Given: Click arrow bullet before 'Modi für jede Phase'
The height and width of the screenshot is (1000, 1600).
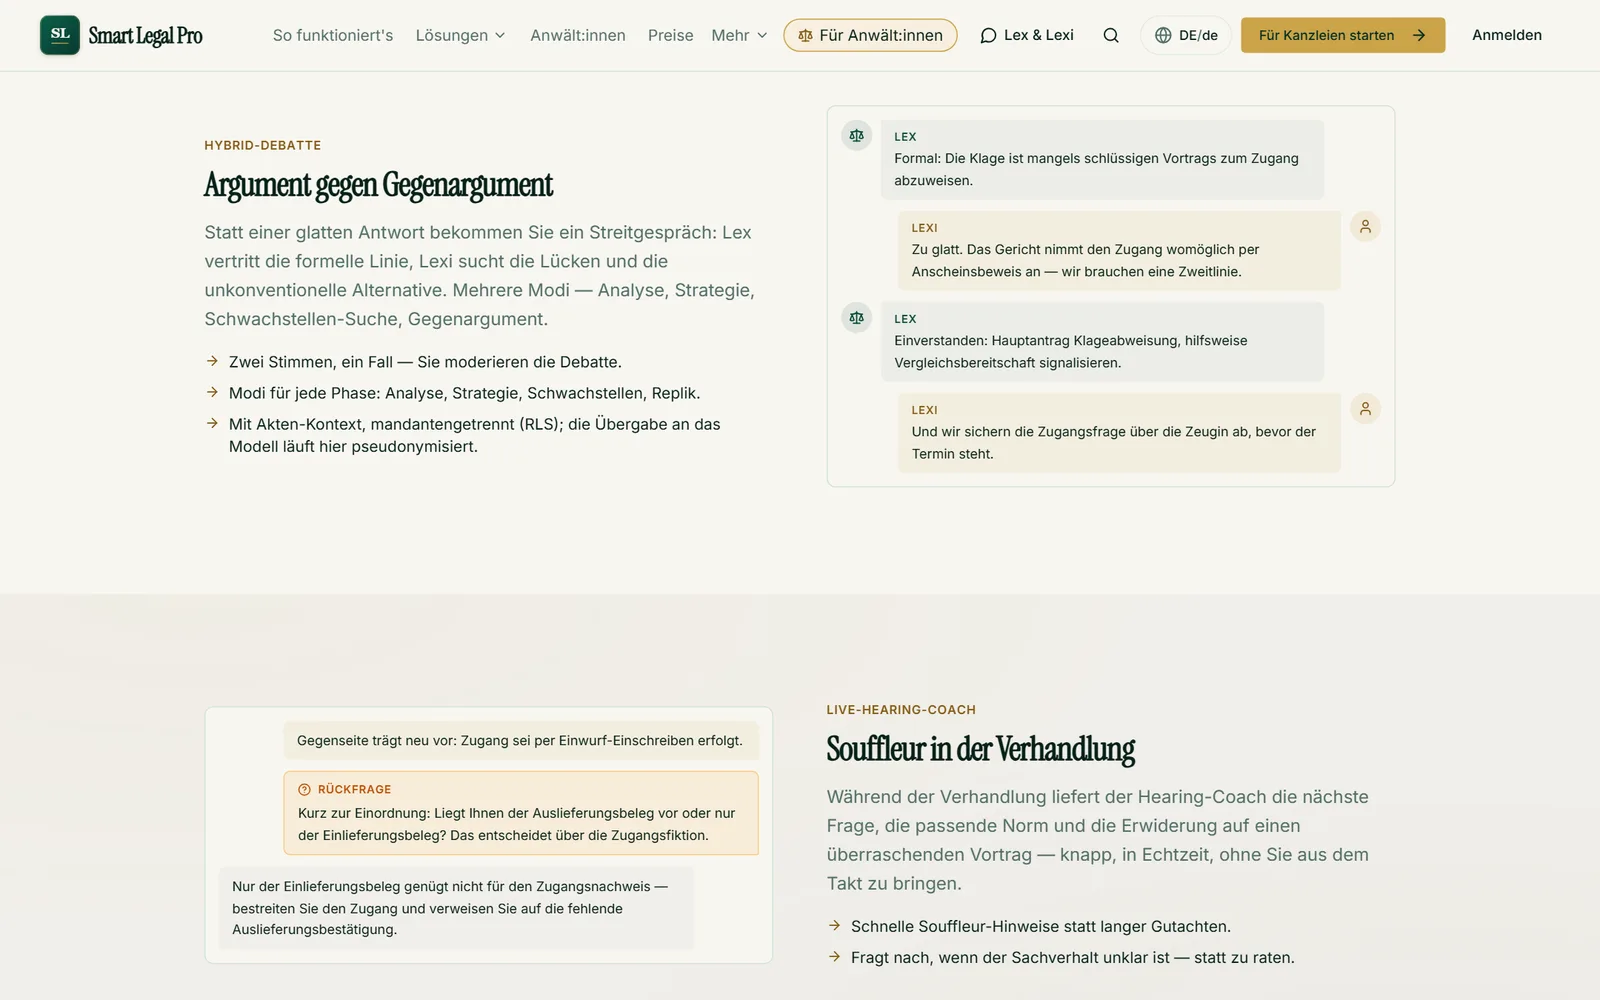Looking at the screenshot, I should click(x=212, y=392).
